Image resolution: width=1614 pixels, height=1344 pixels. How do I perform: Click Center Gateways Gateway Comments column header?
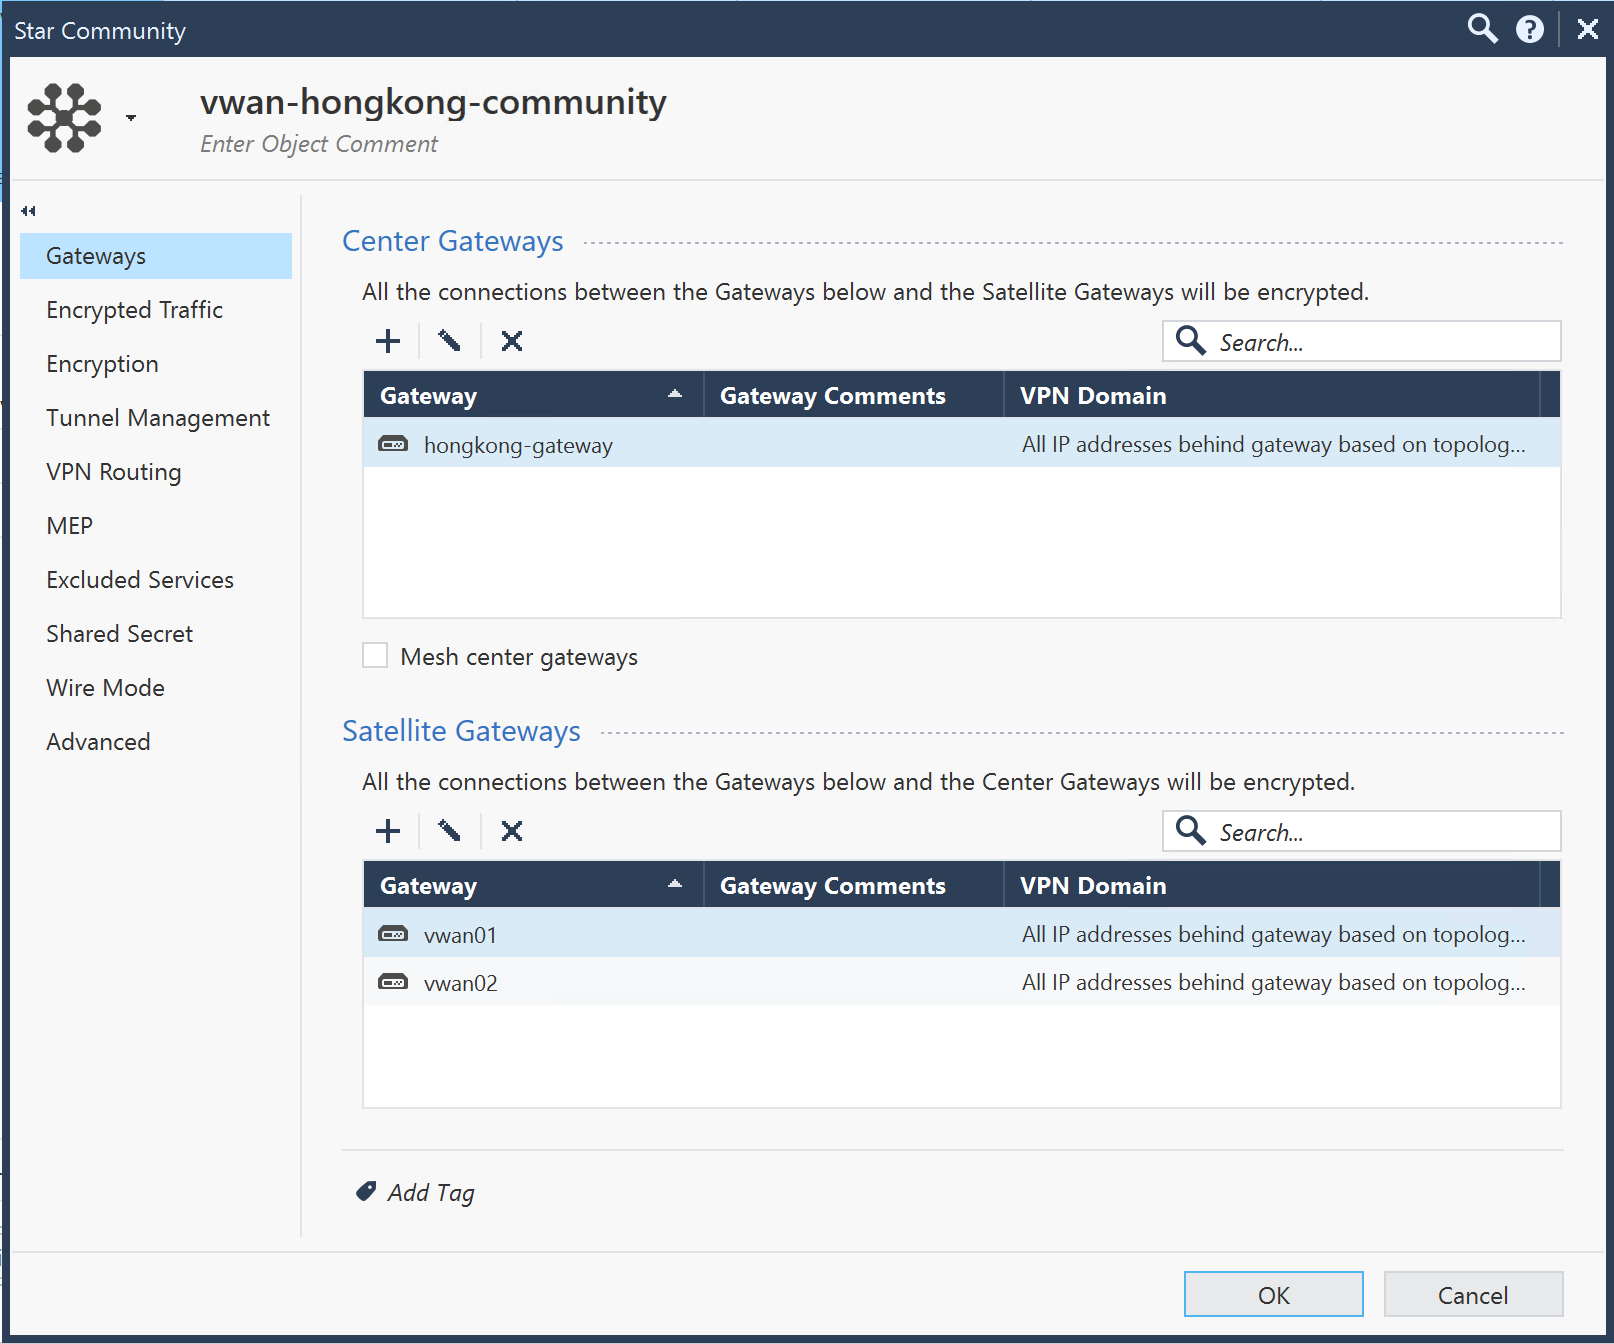tap(854, 395)
